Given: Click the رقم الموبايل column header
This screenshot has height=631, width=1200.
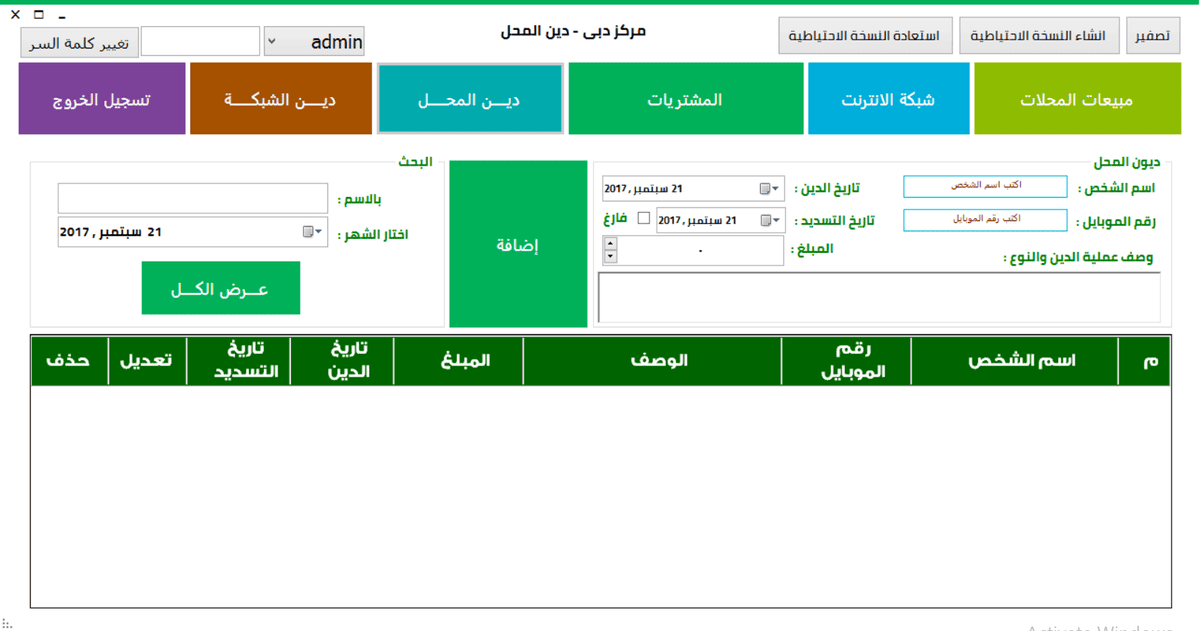Looking at the screenshot, I should (846, 361).
